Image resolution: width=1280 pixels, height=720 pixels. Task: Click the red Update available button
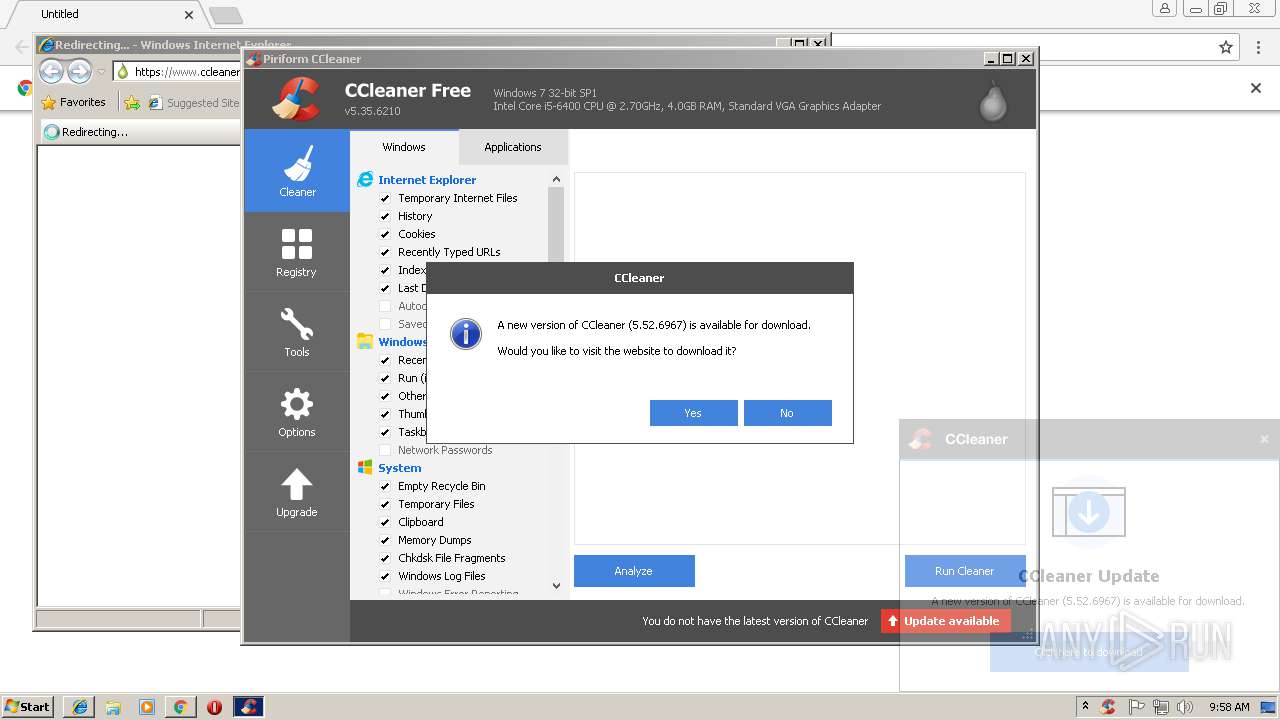click(x=945, y=621)
